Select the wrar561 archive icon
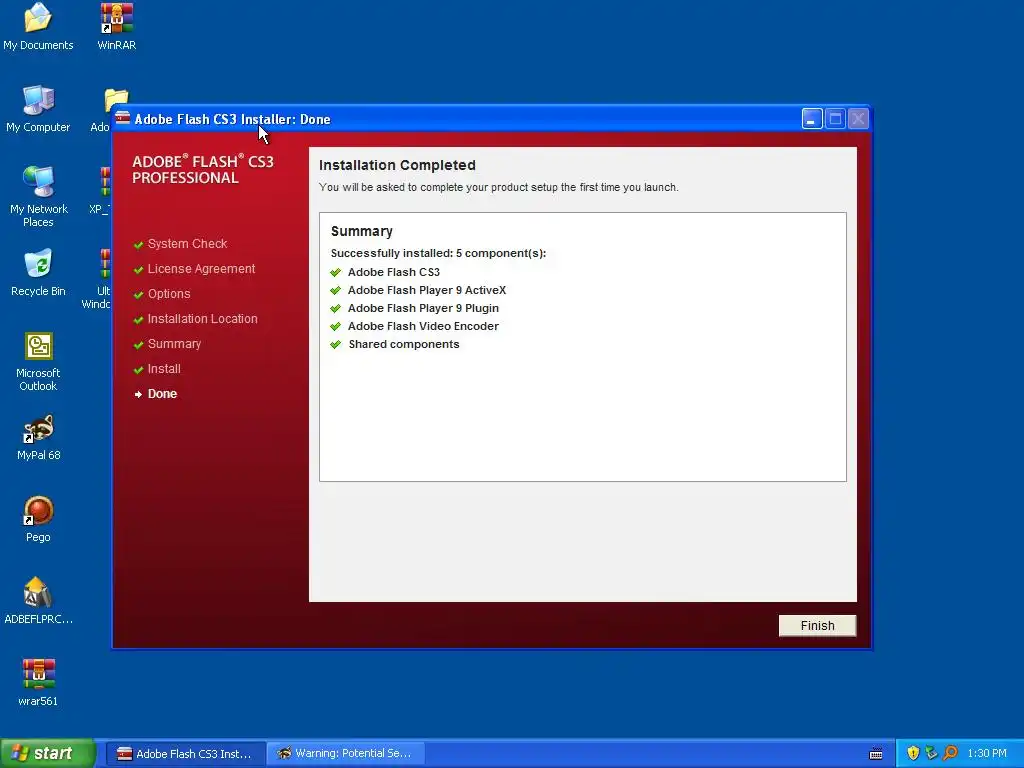Image resolution: width=1024 pixels, height=768 pixels. pos(38,682)
